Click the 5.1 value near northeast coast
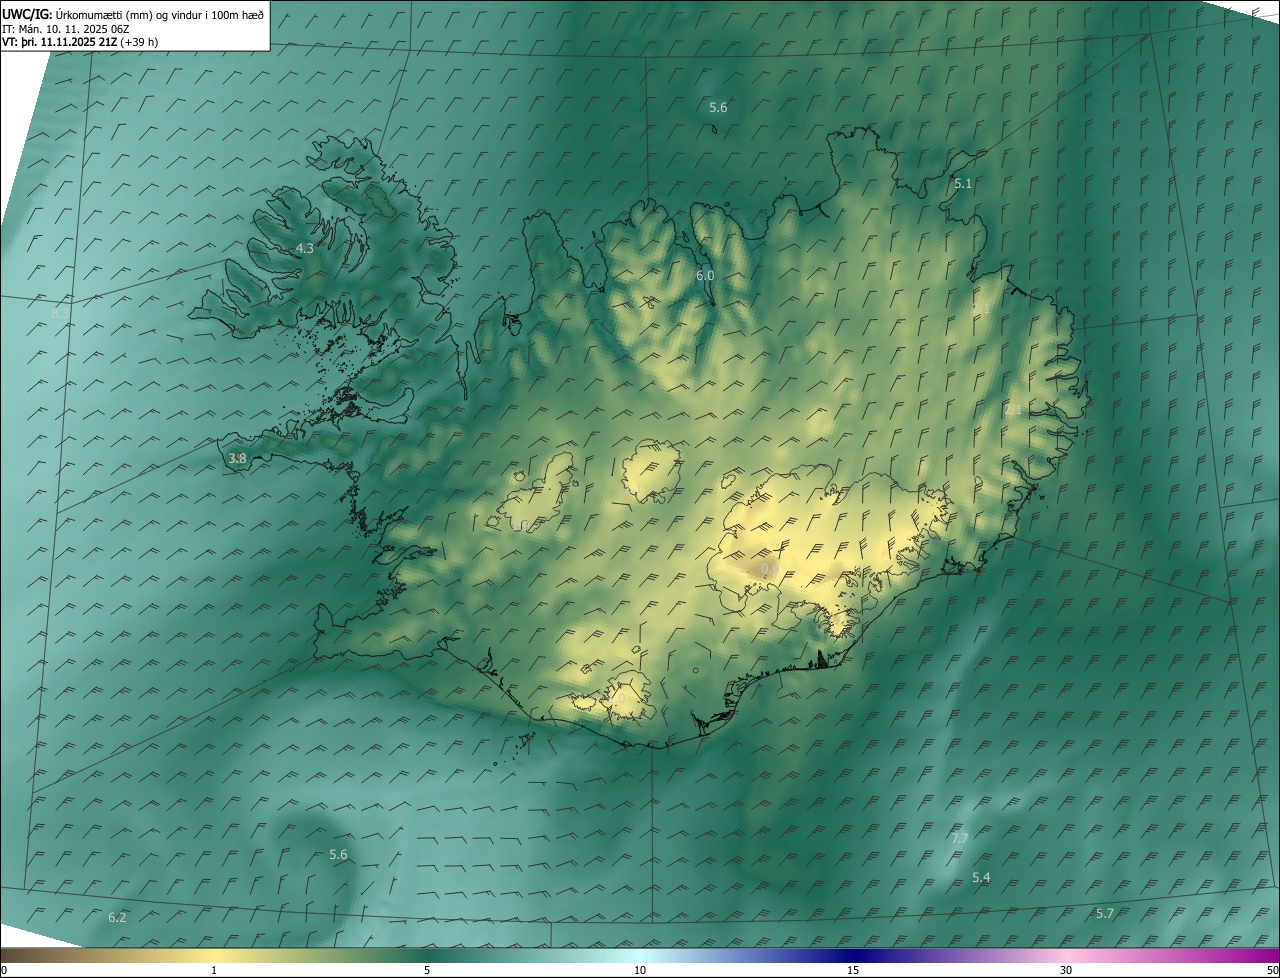The width and height of the screenshot is (1280, 978). (x=963, y=183)
